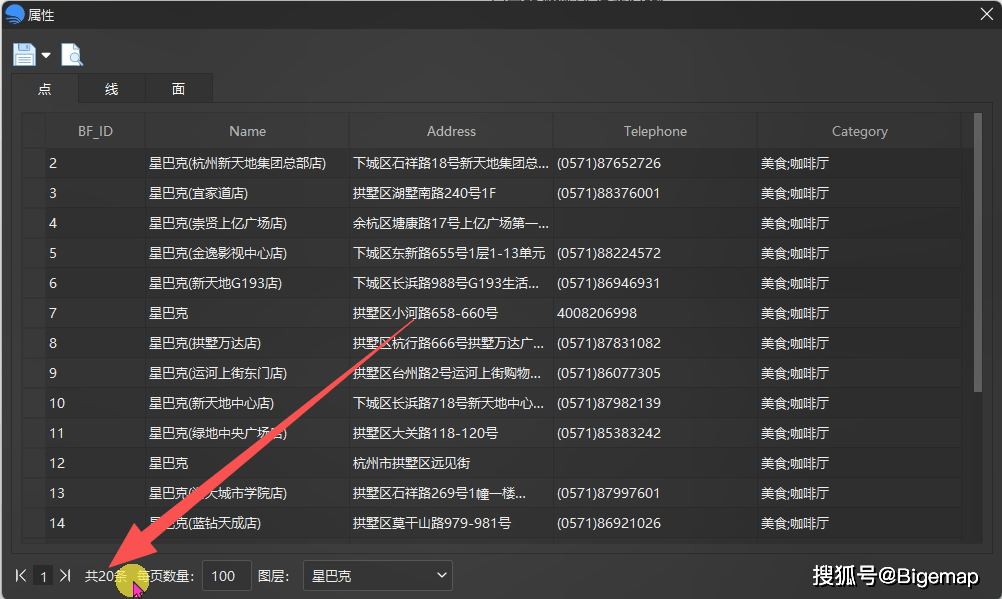Viewport: 1002px width, 599px height.
Task: Open the save icon dropdown arrow
Action: (x=46, y=56)
